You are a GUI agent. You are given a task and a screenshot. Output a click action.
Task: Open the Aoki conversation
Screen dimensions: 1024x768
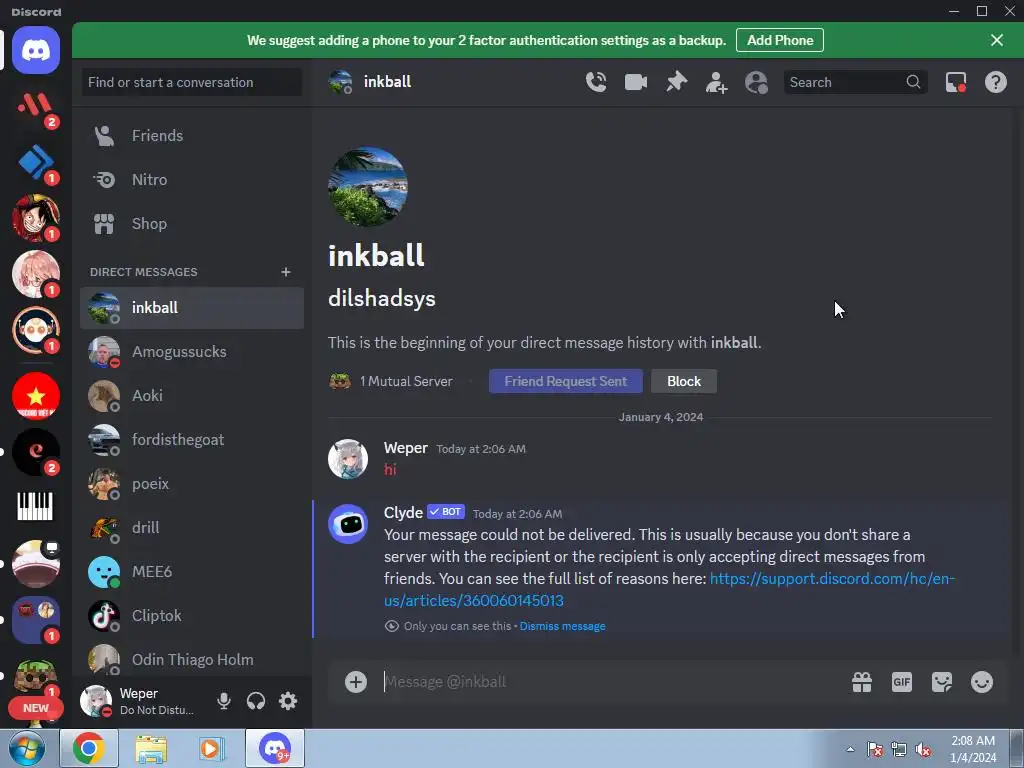pyautogui.click(x=192, y=396)
